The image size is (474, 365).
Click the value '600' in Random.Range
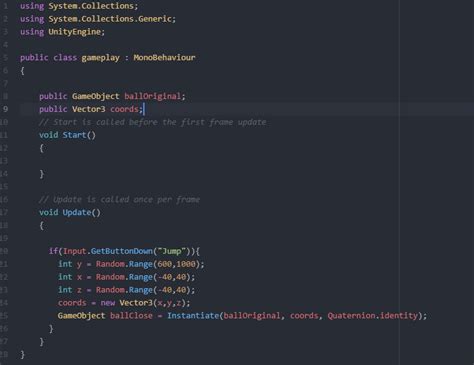click(164, 264)
